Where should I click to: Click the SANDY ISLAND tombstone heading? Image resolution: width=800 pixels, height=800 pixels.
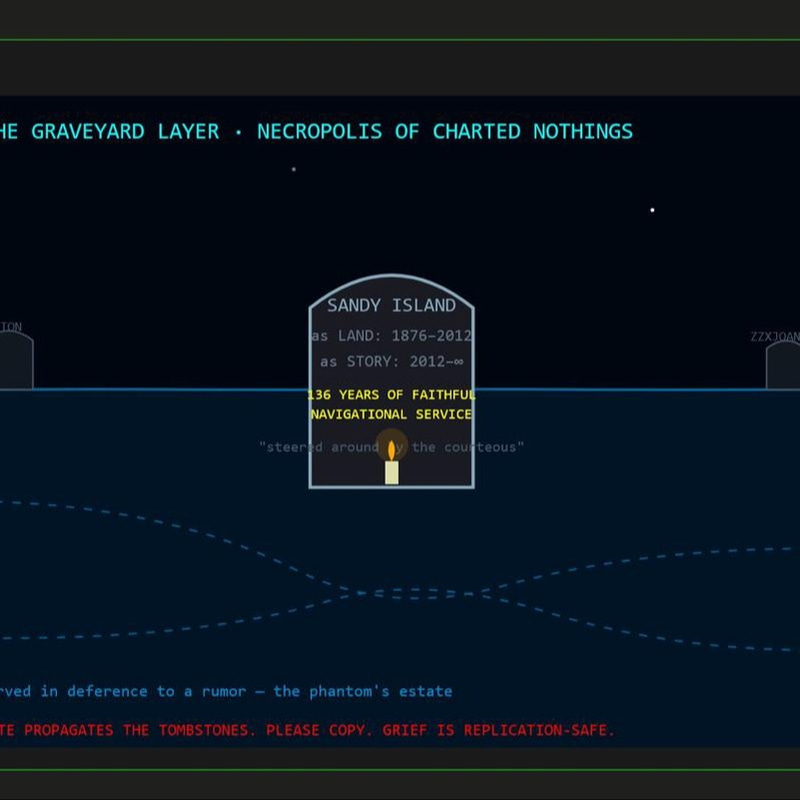pos(391,305)
